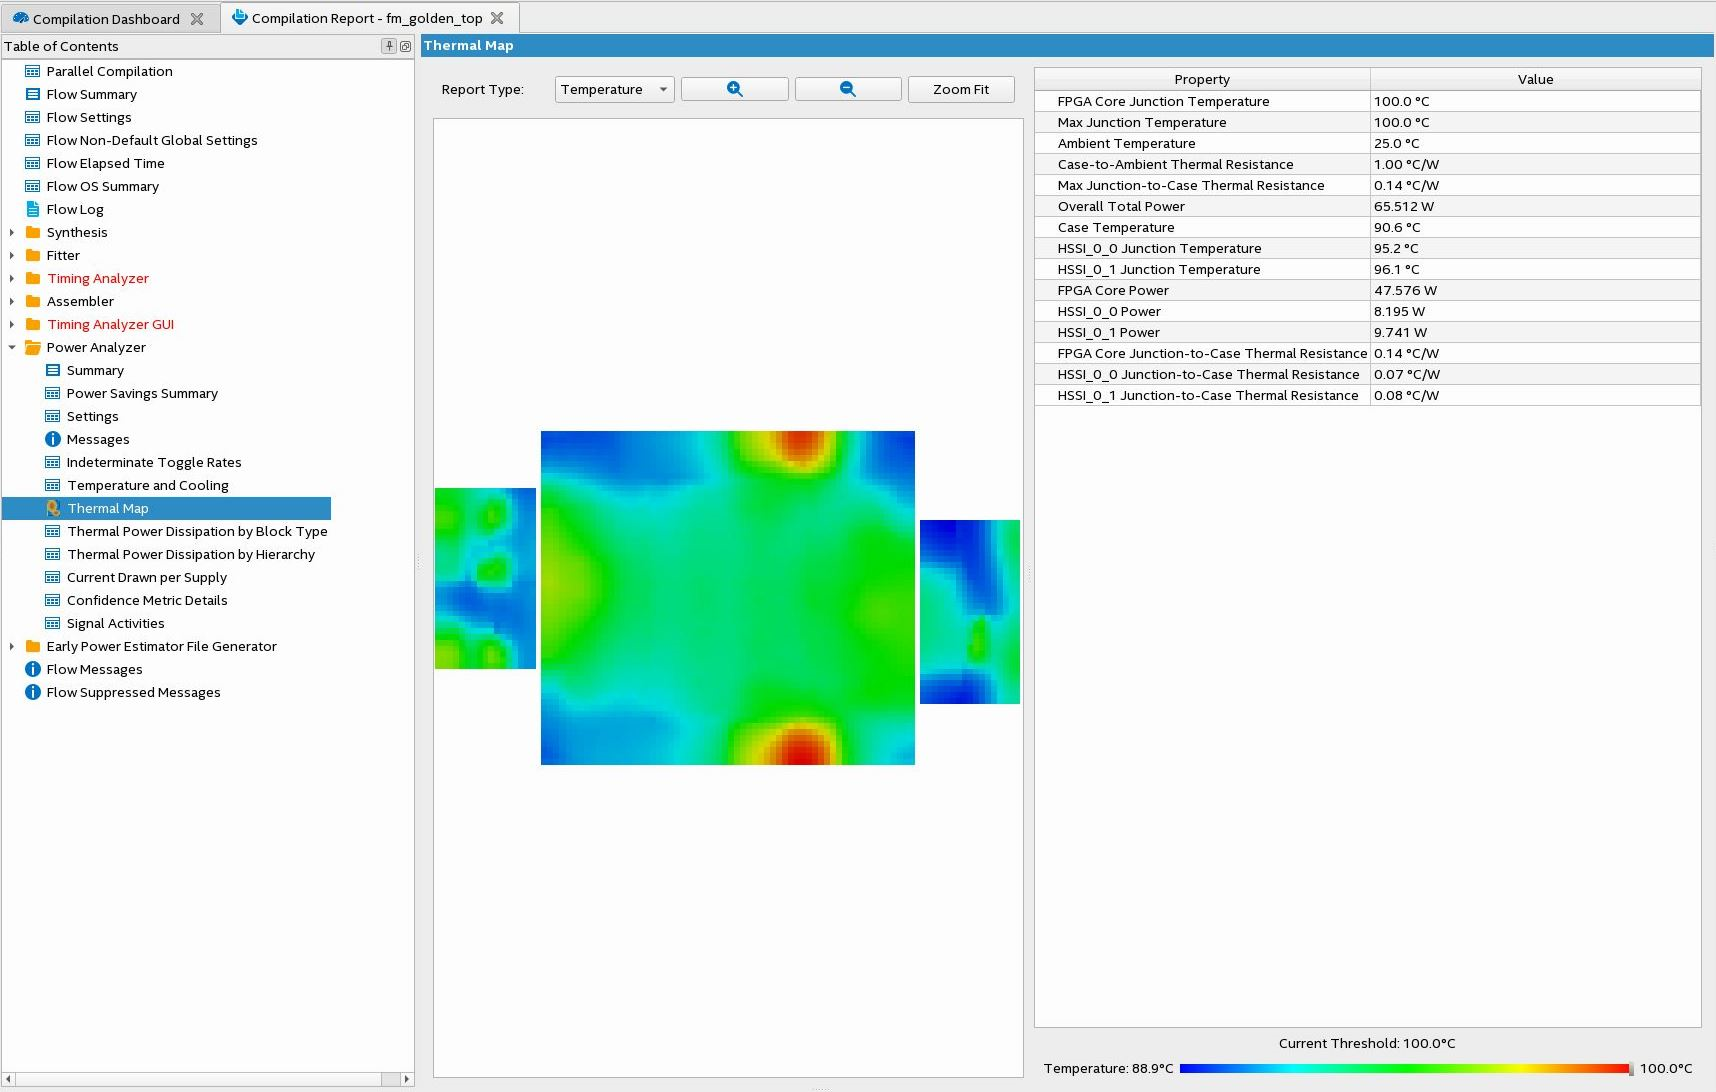1716x1092 pixels.
Task: Open Power Analyzer Settings report
Action: pyautogui.click(x=92, y=416)
